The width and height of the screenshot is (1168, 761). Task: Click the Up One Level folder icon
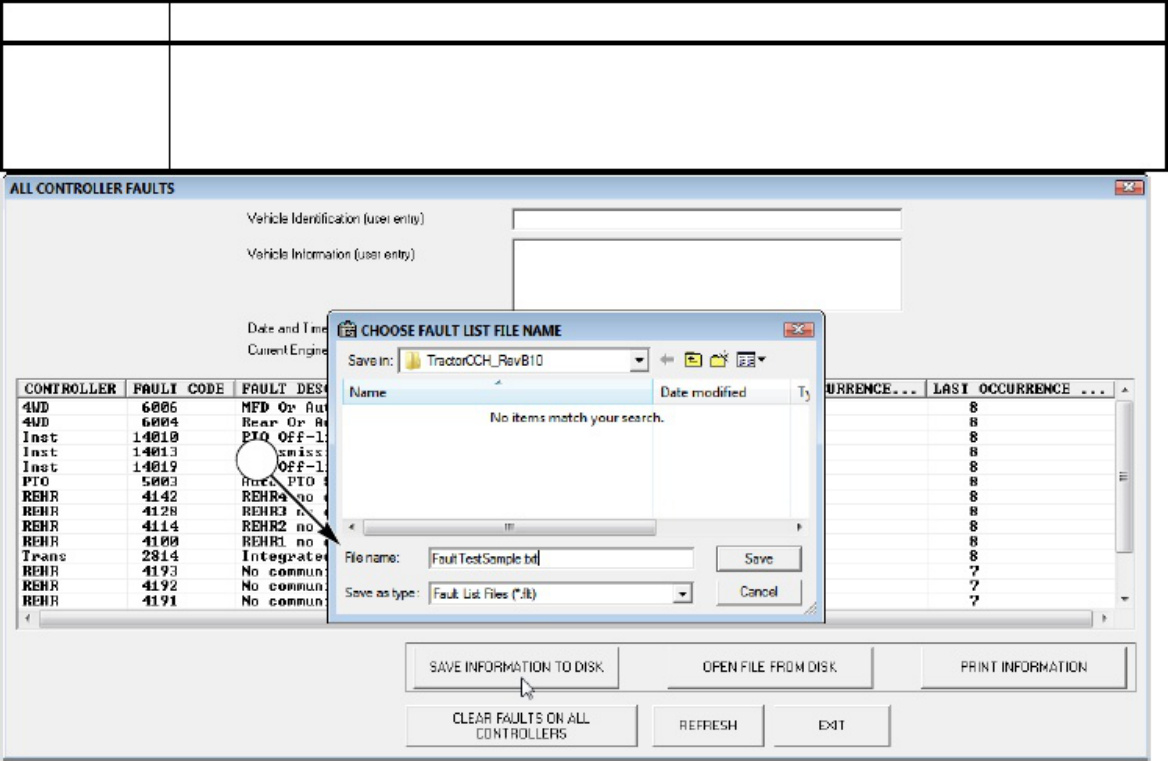click(693, 360)
